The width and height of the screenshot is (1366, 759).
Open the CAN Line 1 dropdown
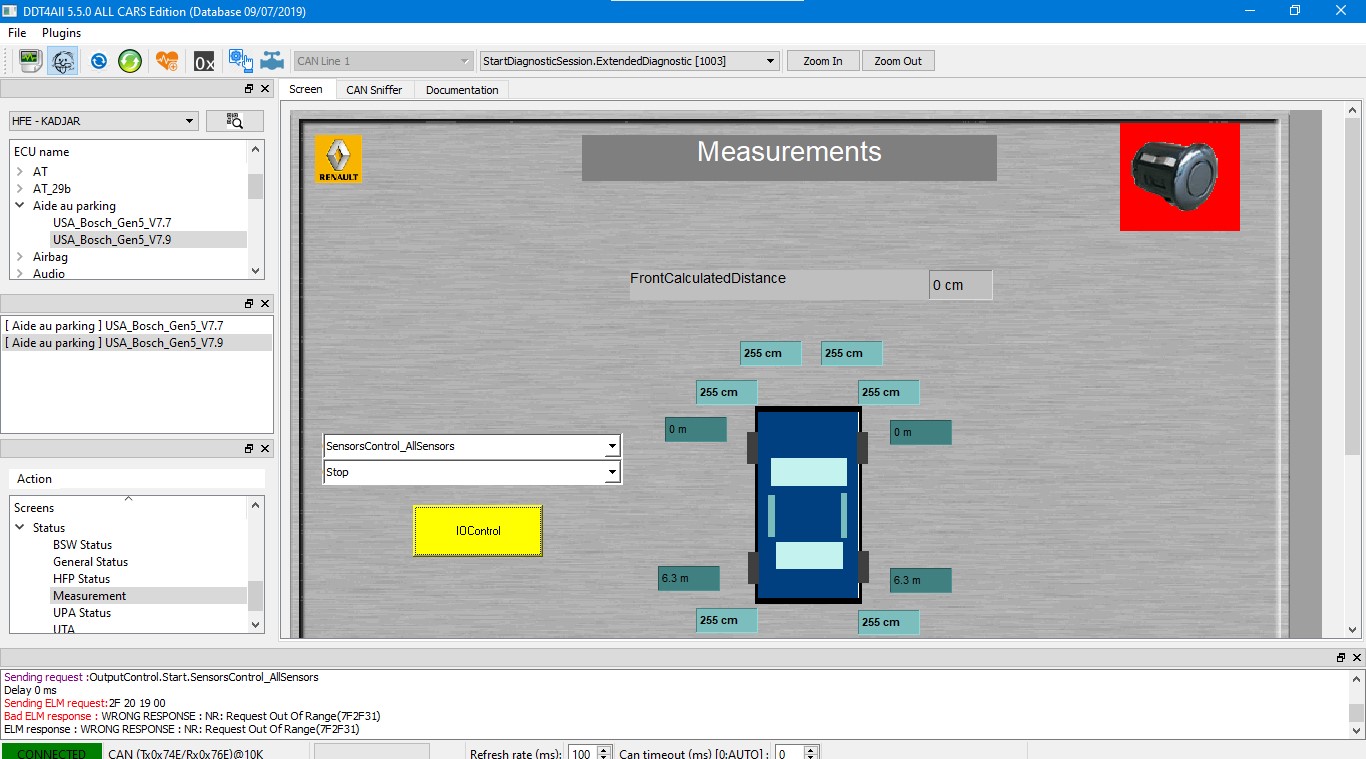383,61
